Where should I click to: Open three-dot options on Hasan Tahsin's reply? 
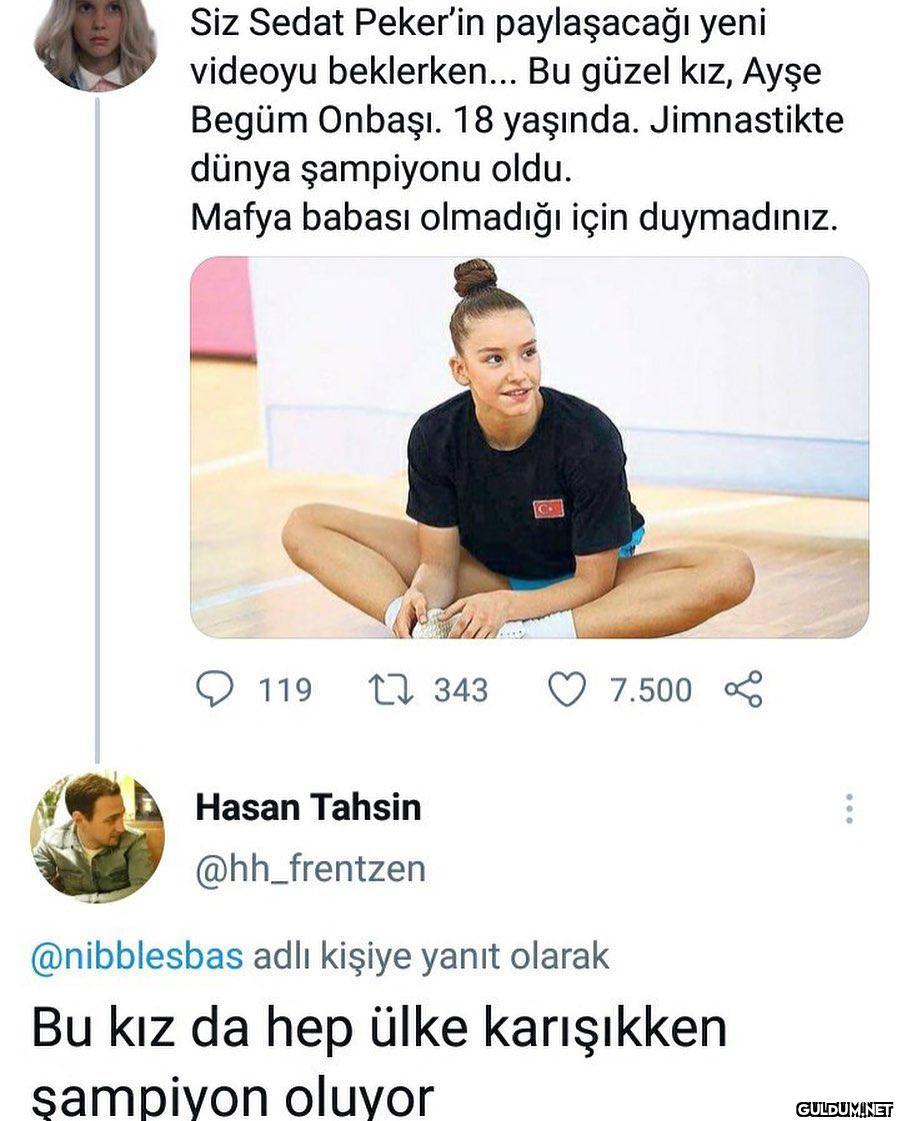tap(849, 808)
